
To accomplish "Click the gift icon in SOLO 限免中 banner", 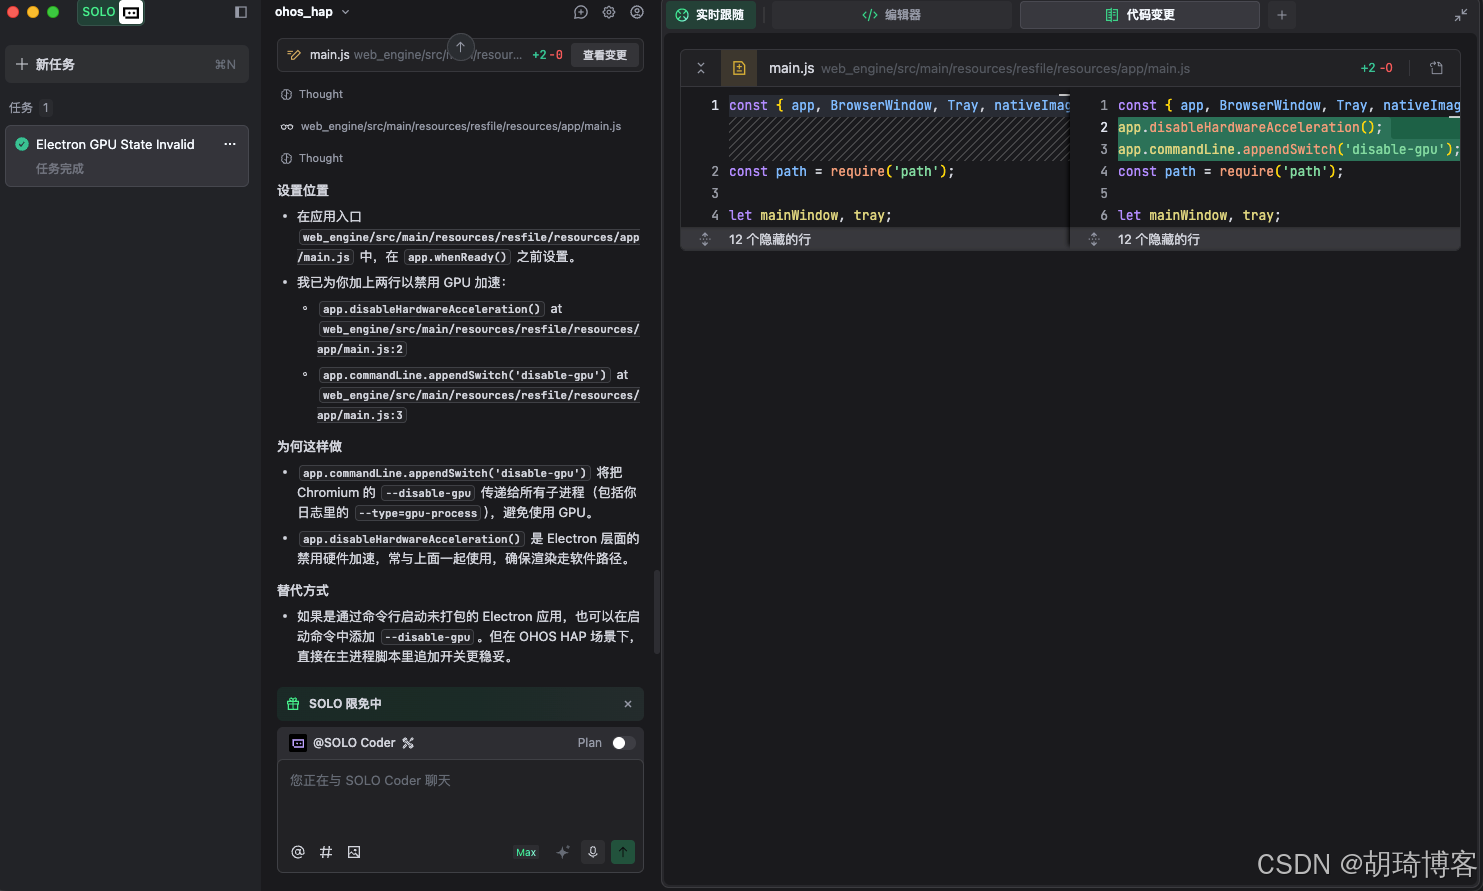I will click(293, 704).
